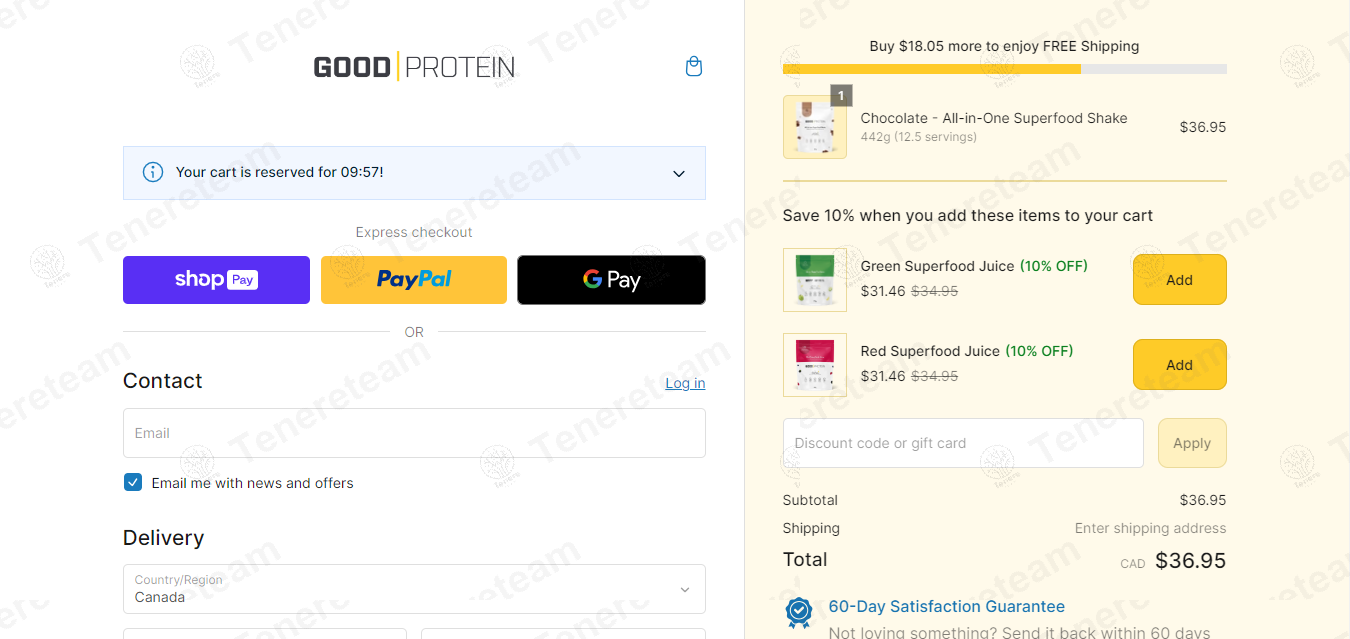This screenshot has height=639, width=1350.
Task: Click the free shipping progress bar
Action: [1005, 69]
